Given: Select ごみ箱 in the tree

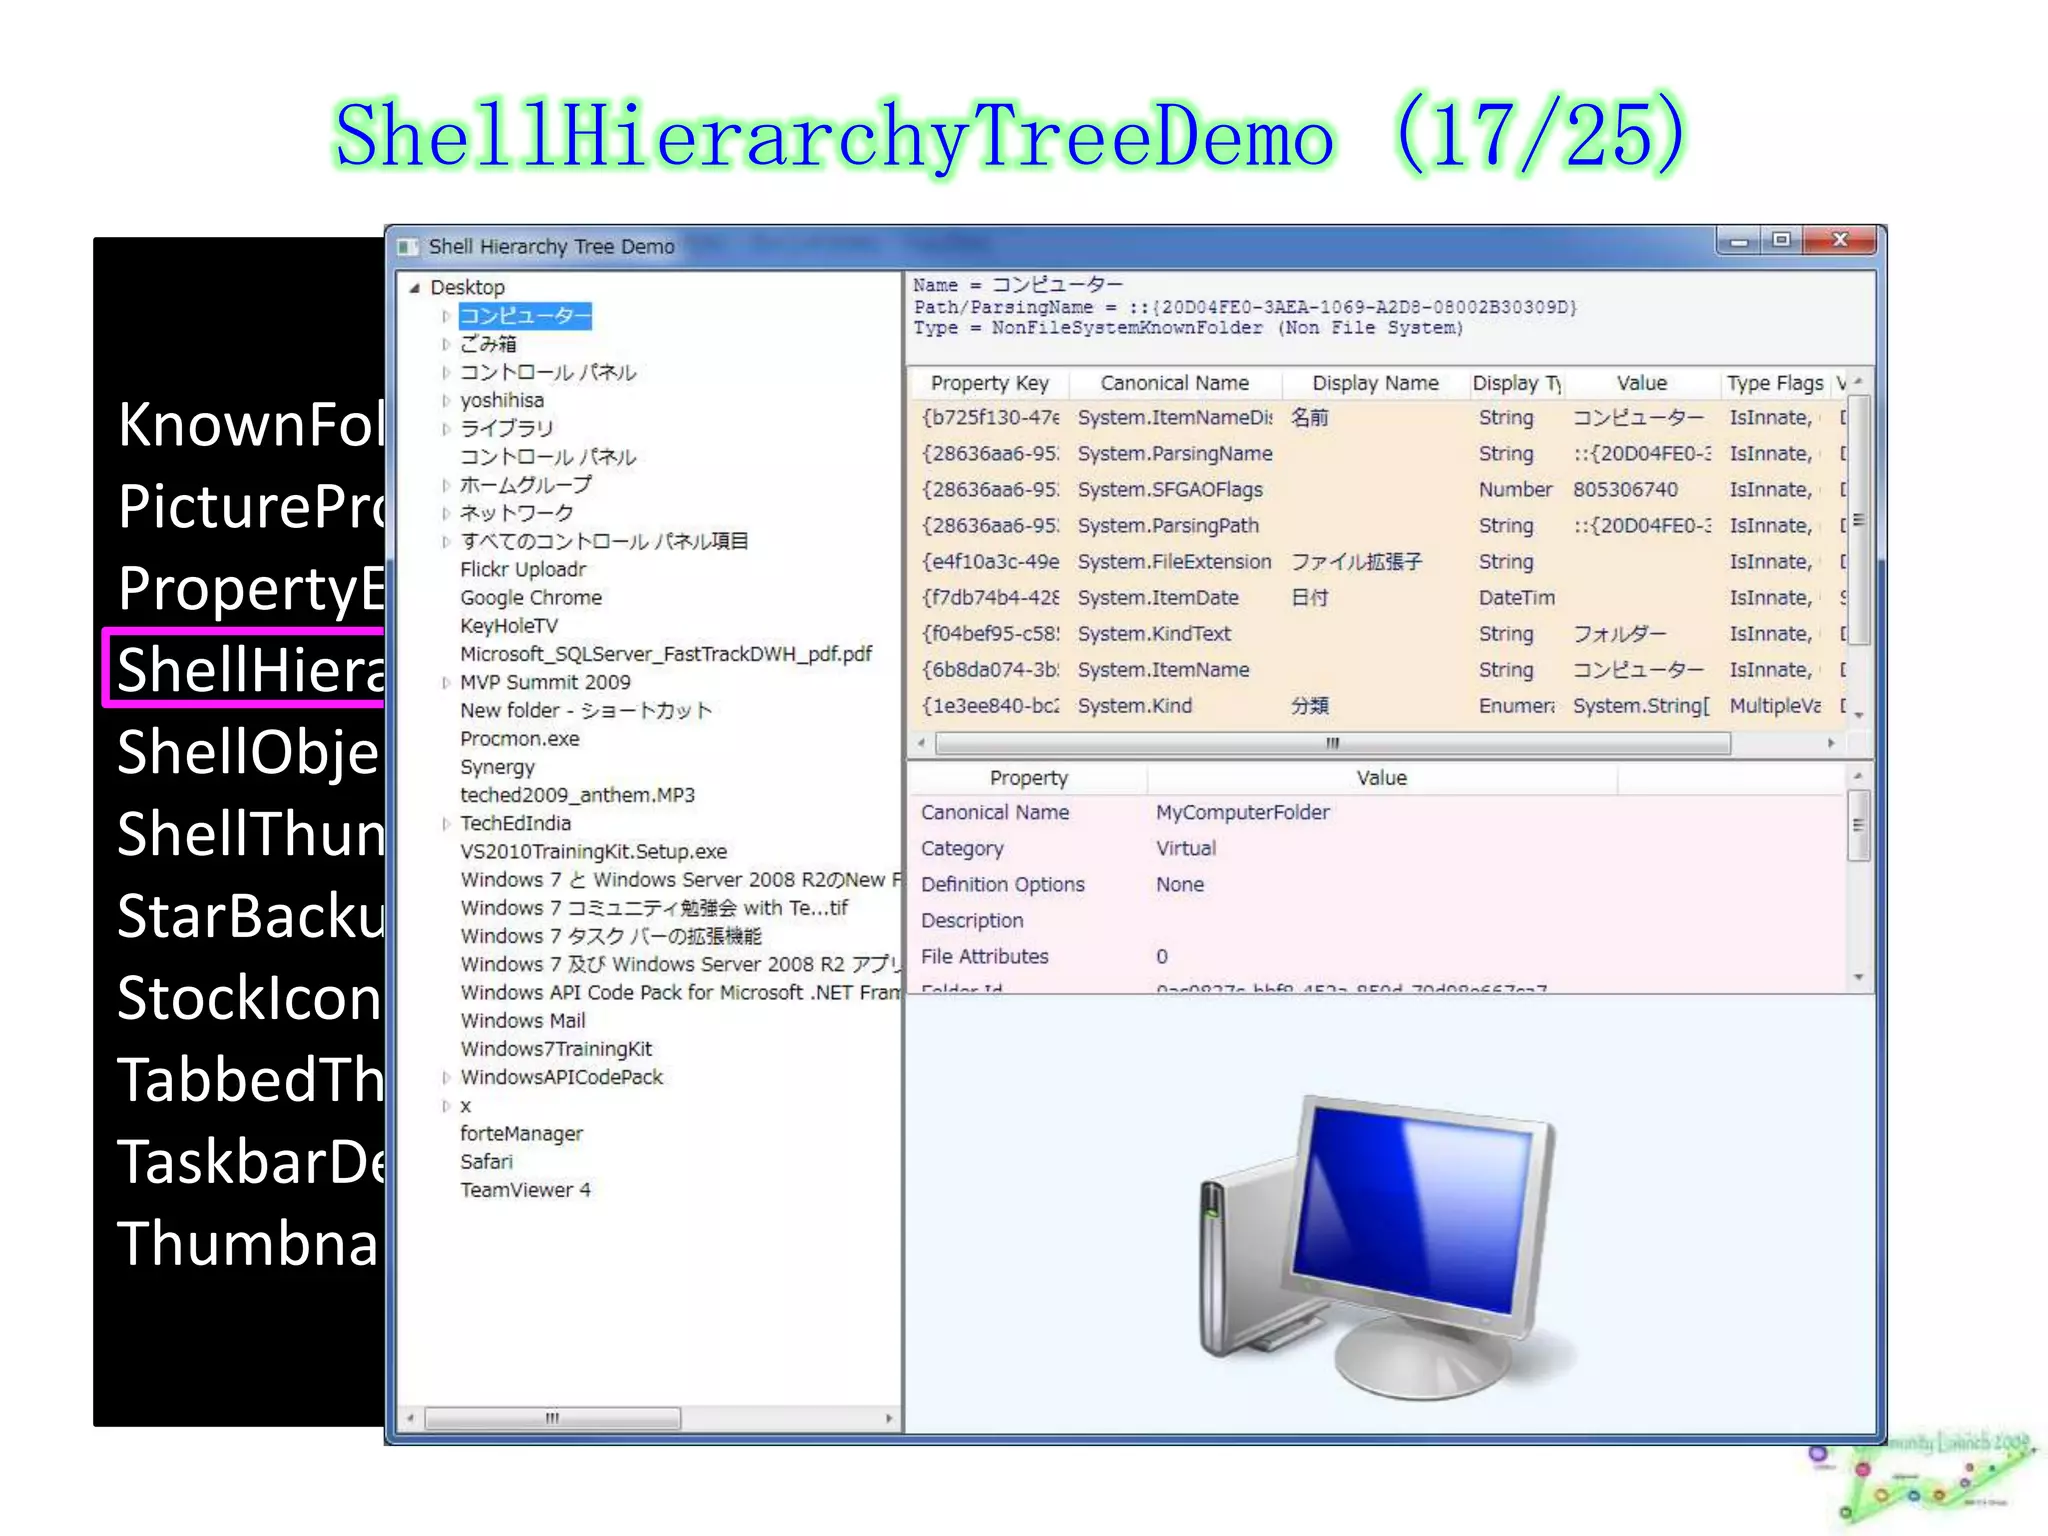Looking at the screenshot, I should 488,344.
